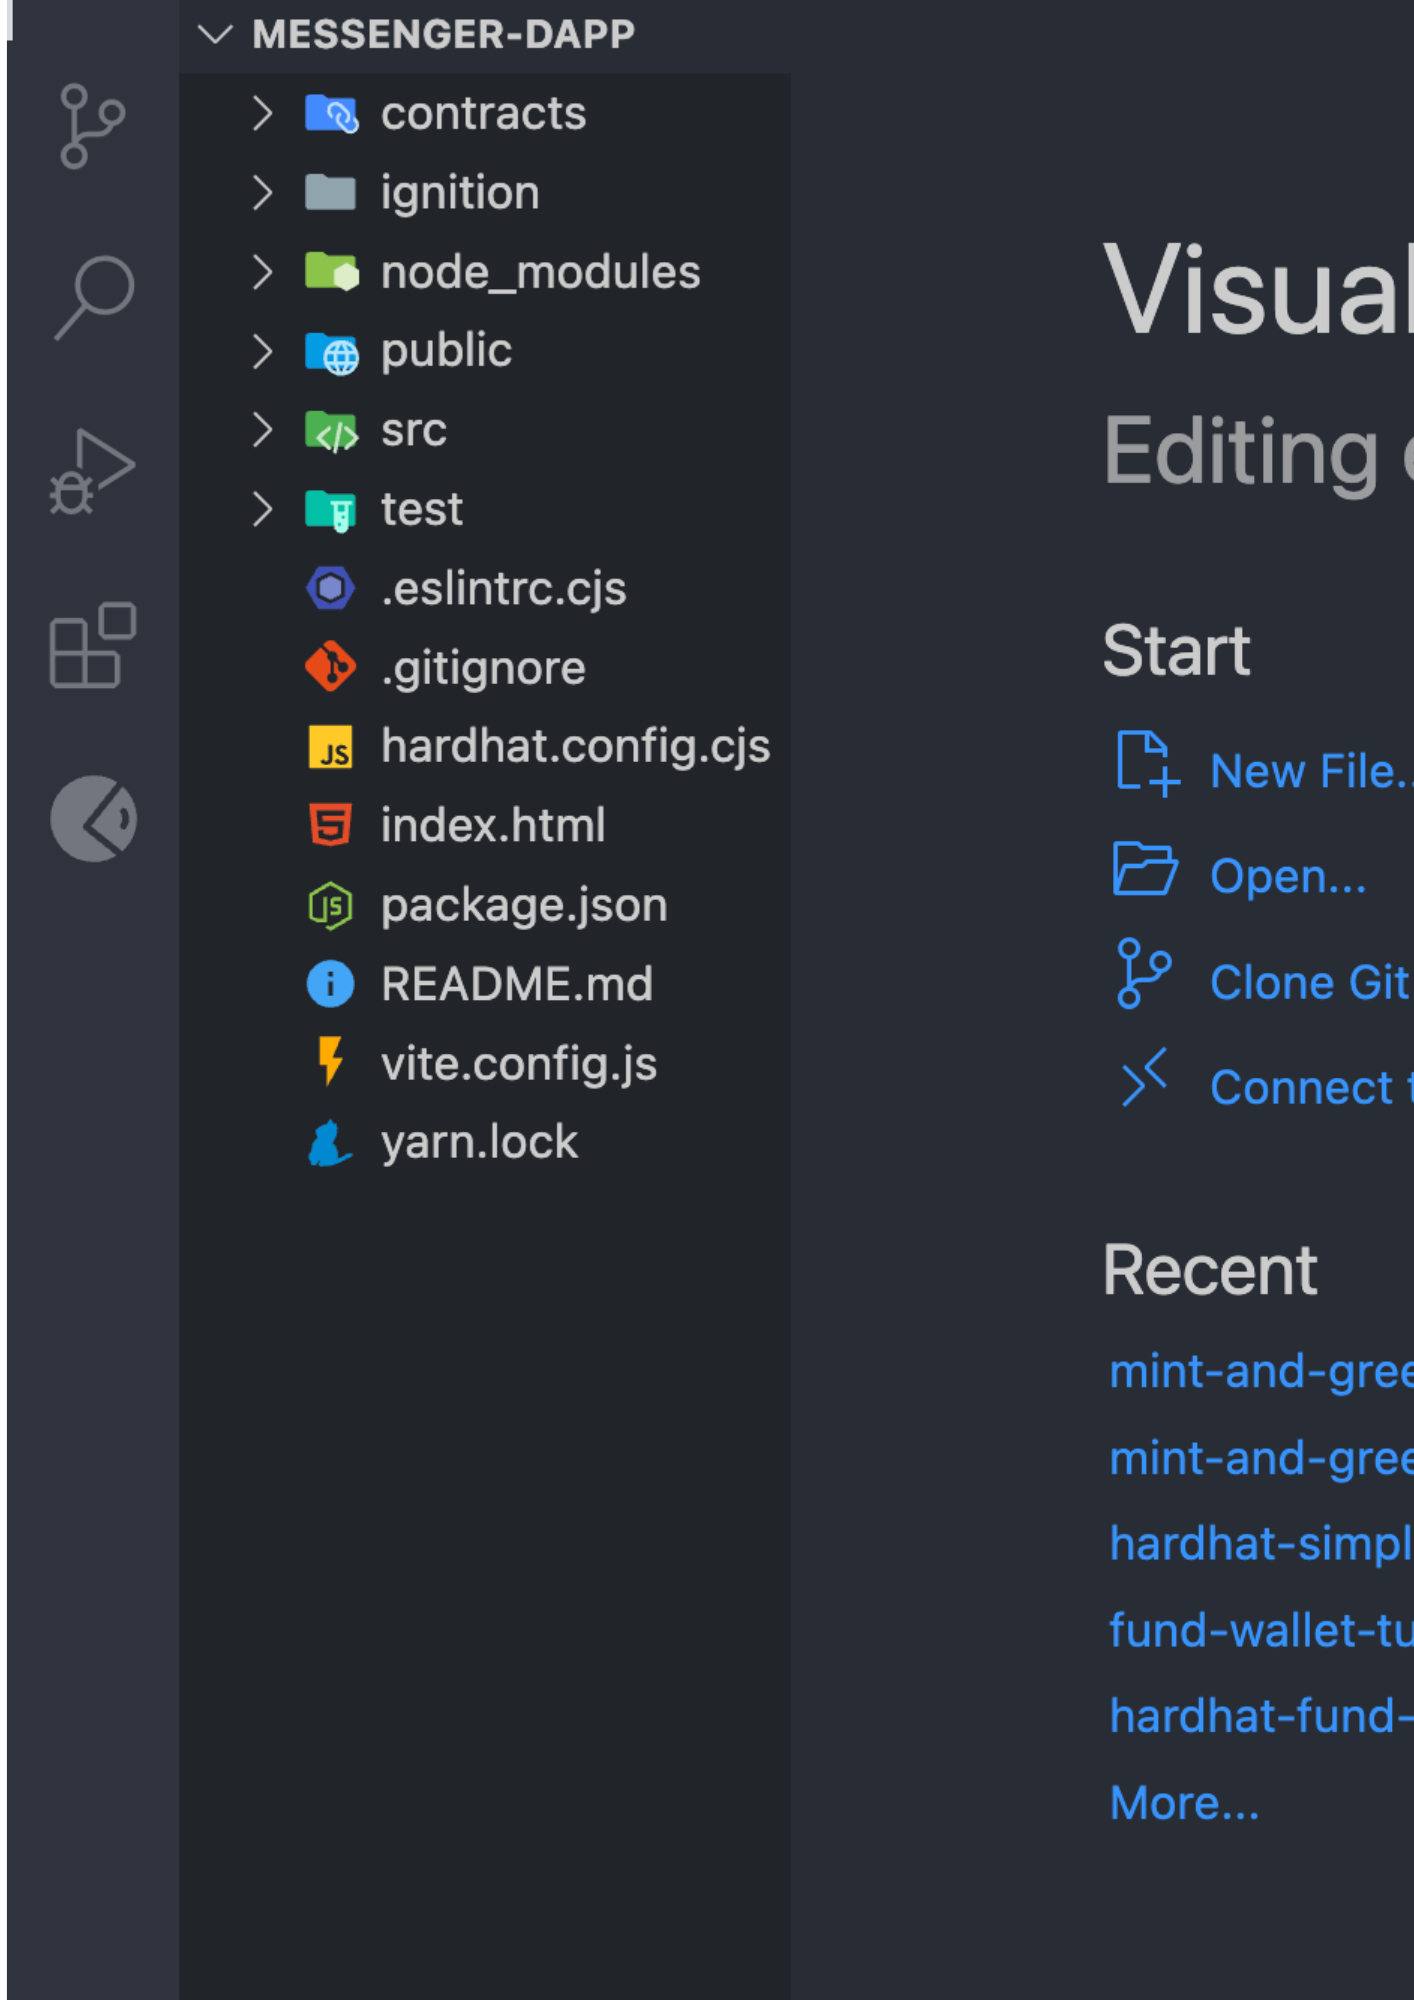Click the remote Connect icon
This screenshot has width=1414, height=2000.
tap(1144, 1078)
